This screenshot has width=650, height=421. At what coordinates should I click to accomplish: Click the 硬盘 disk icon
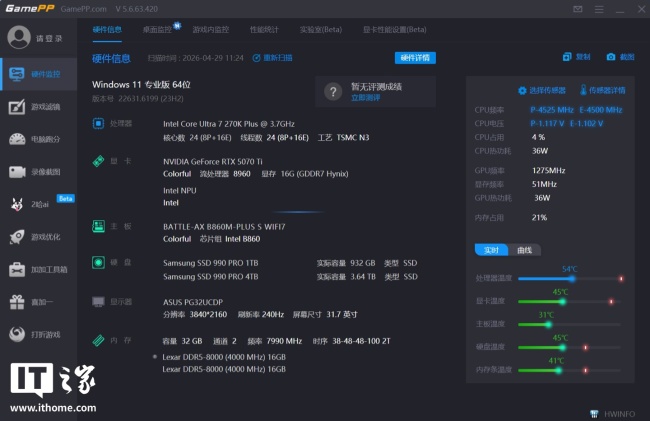coord(98,262)
